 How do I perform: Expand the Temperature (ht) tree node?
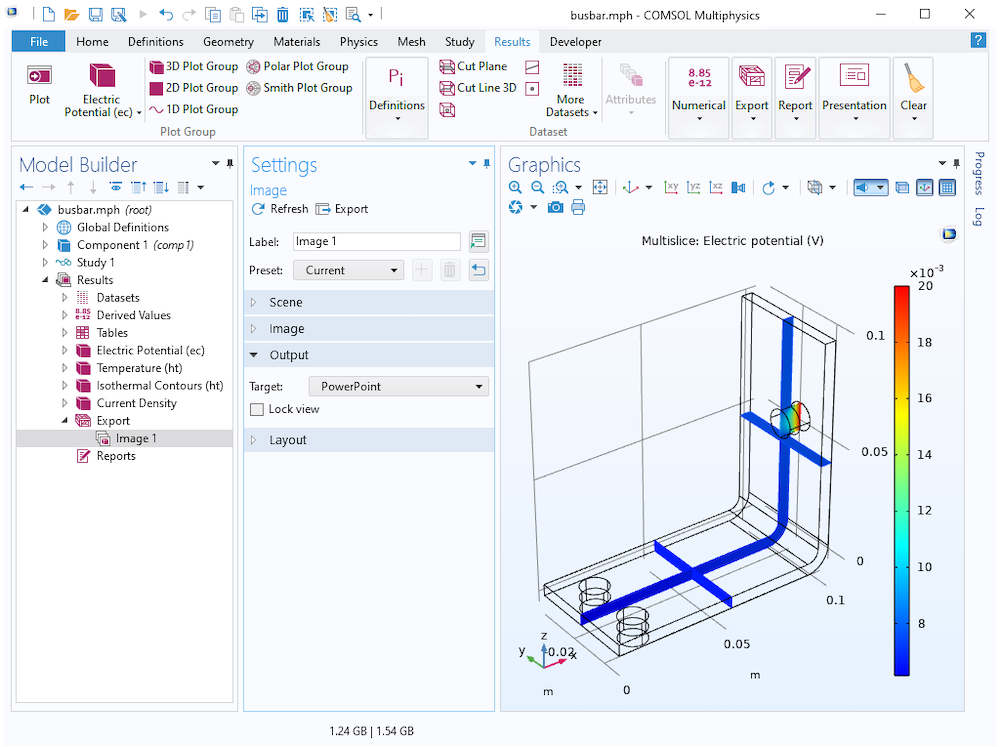pyautogui.click(x=66, y=368)
